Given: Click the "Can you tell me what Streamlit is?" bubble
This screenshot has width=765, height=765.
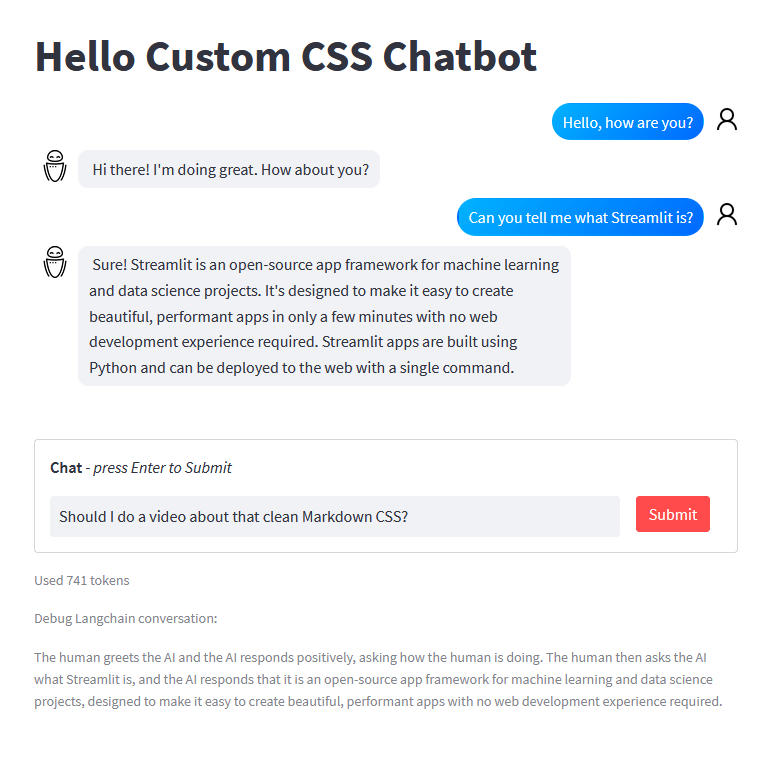Looking at the screenshot, I should (580, 217).
